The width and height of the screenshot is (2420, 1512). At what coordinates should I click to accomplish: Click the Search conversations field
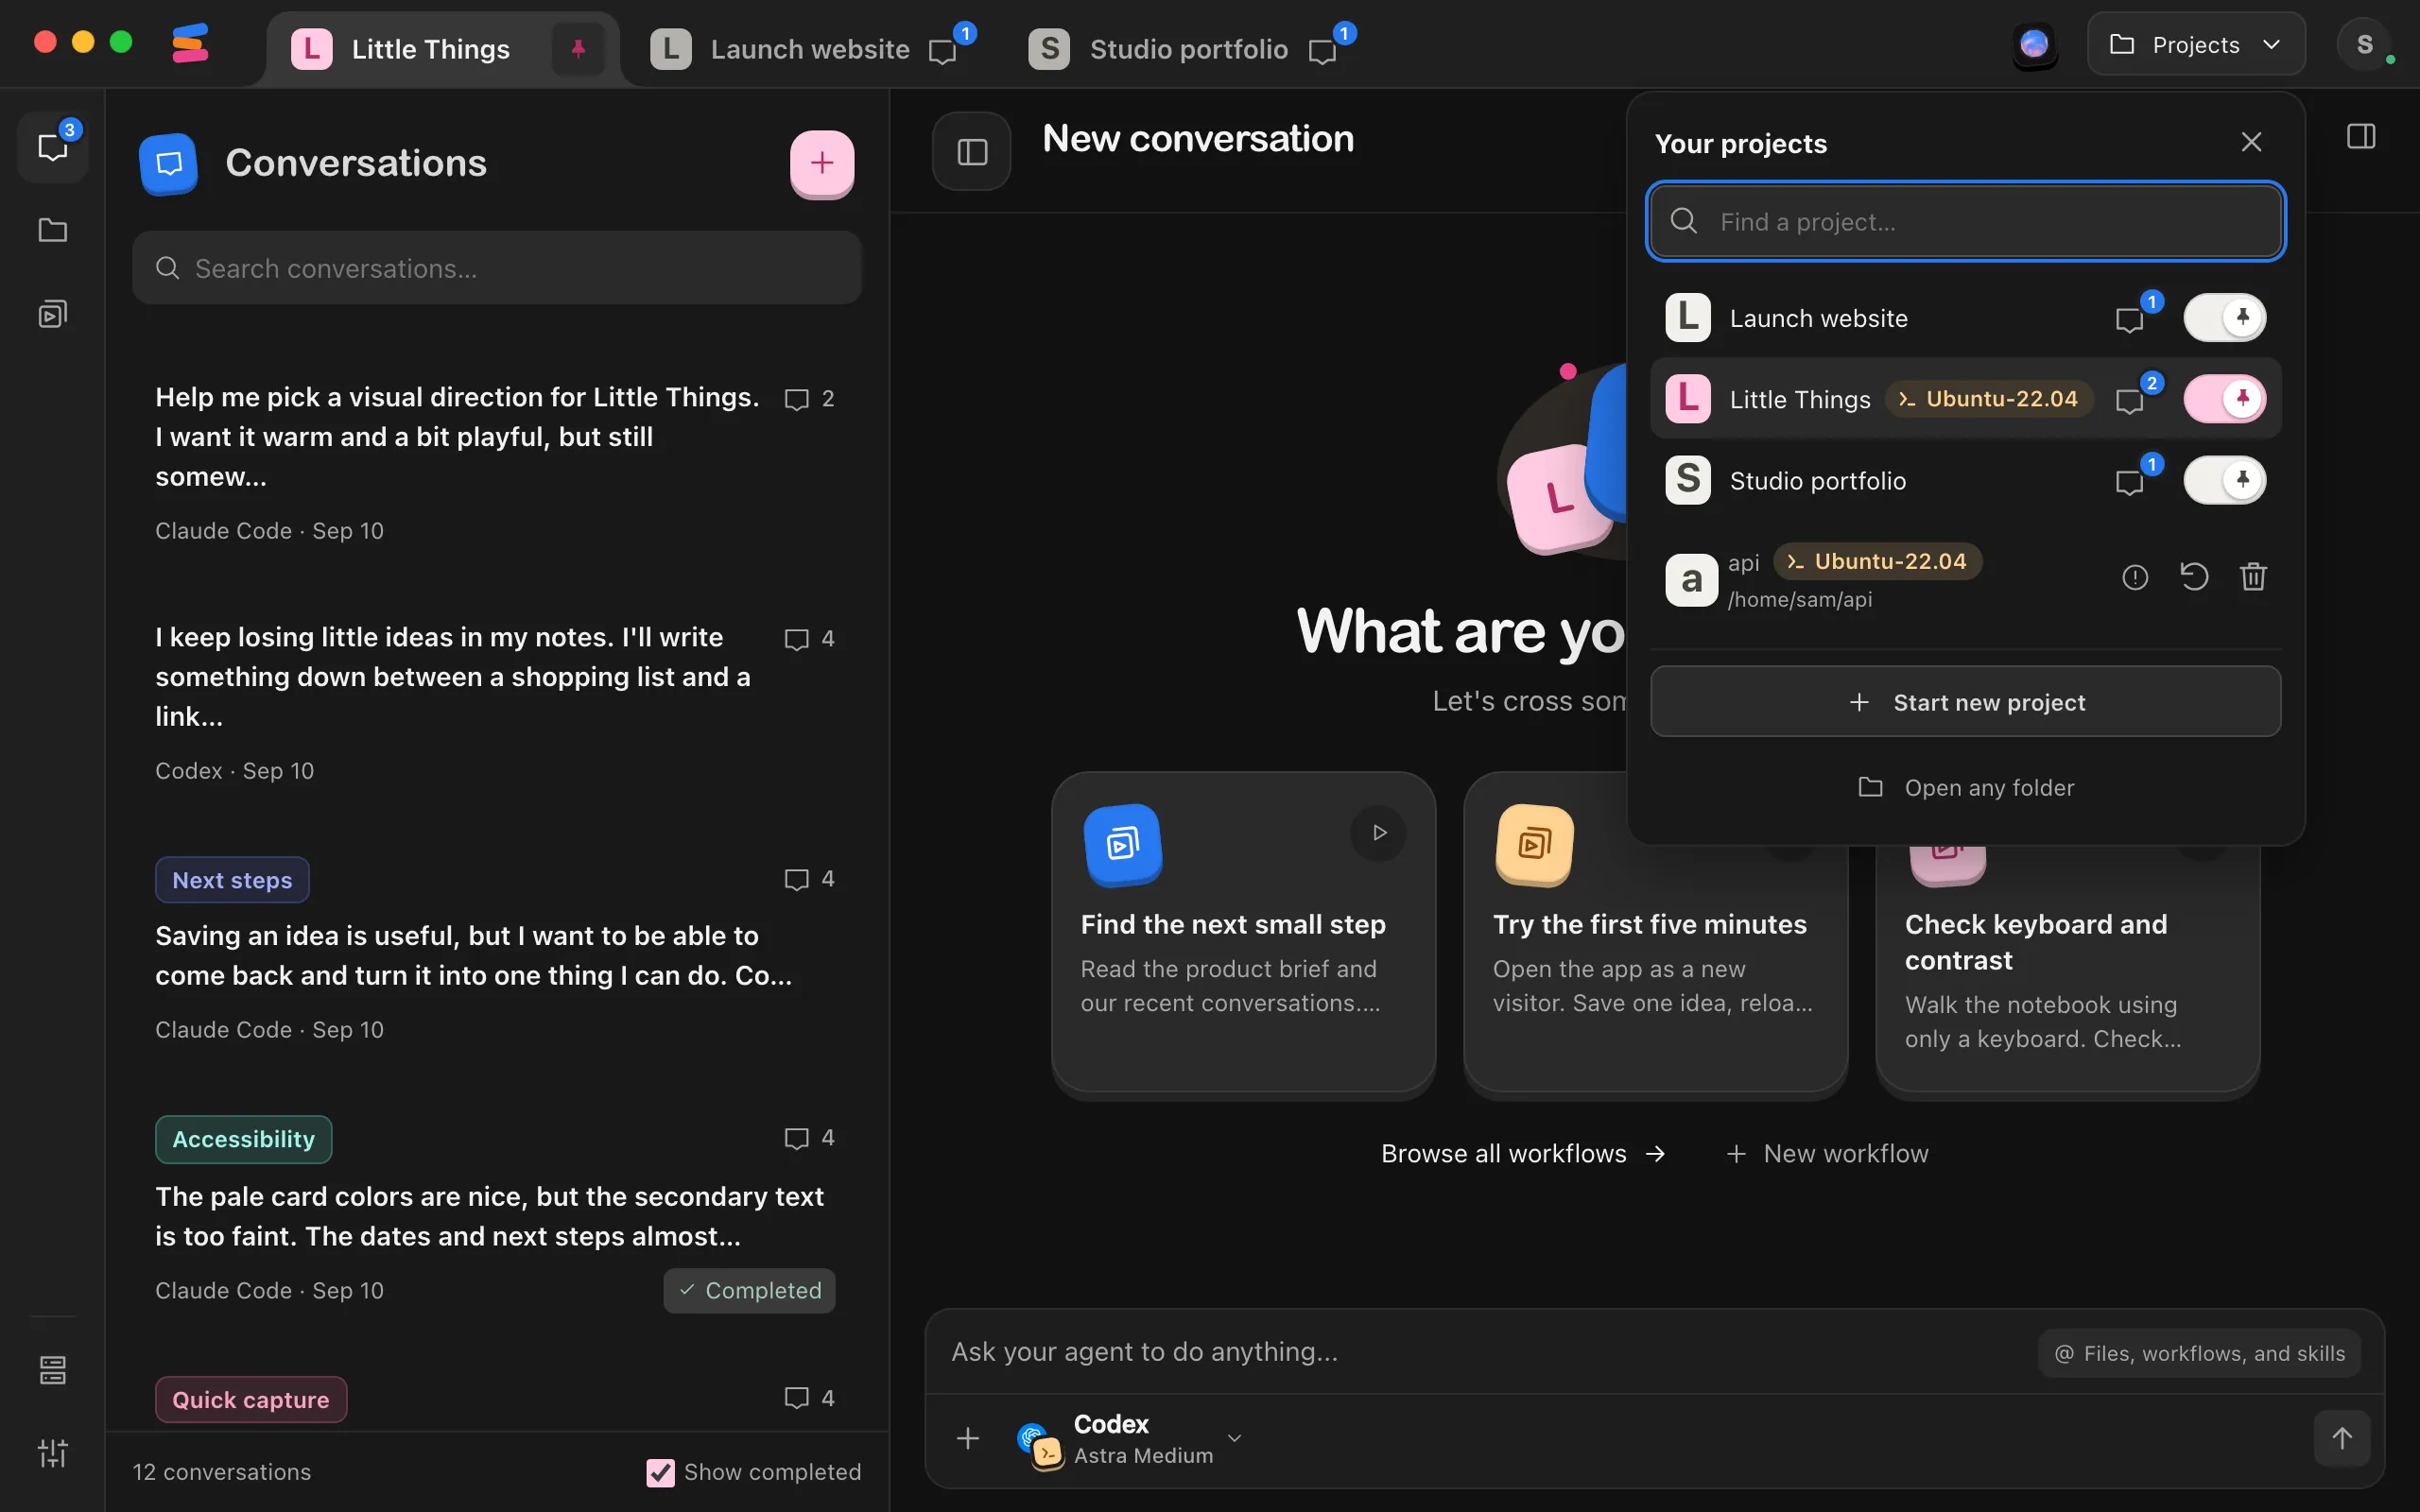point(497,268)
